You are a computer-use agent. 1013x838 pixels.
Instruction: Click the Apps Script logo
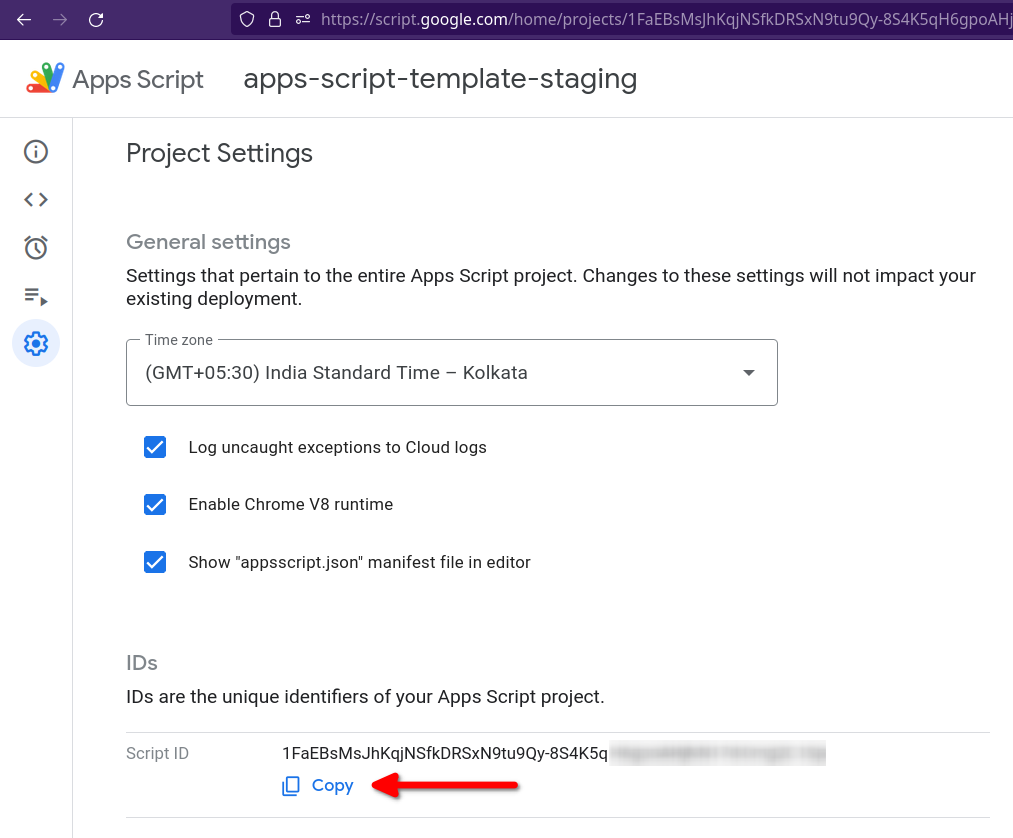(x=45, y=78)
